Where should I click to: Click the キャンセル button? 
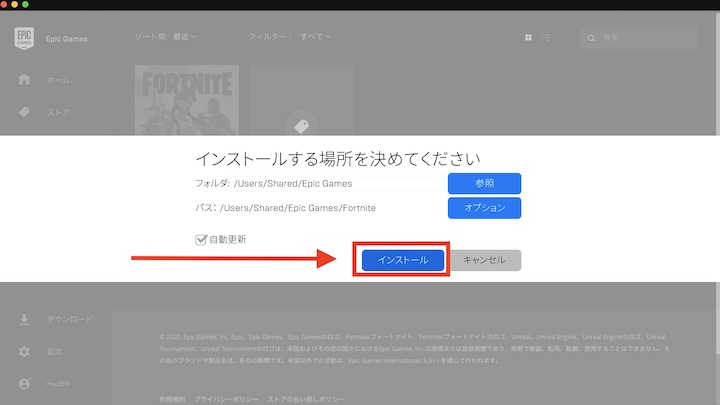tap(484, 260)
